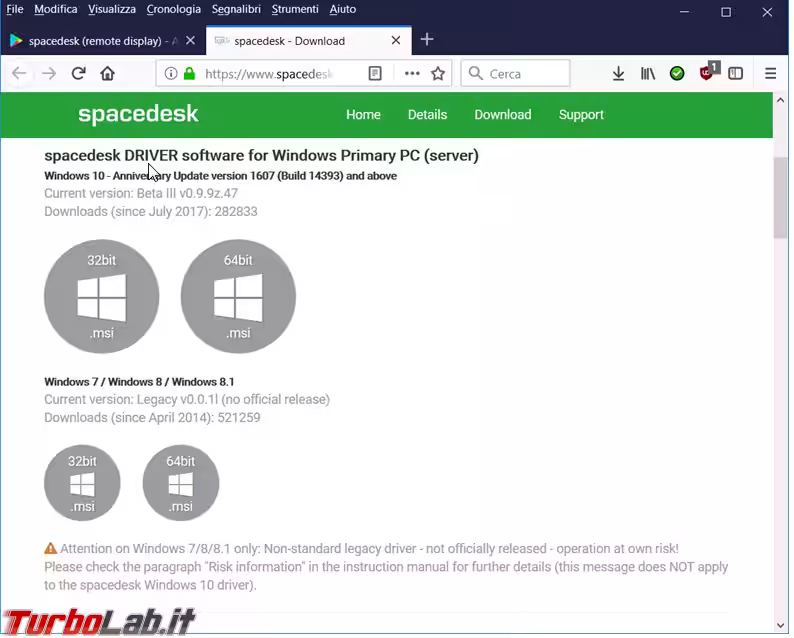Open the Modifica menu
794x638 pixels.
56,9
